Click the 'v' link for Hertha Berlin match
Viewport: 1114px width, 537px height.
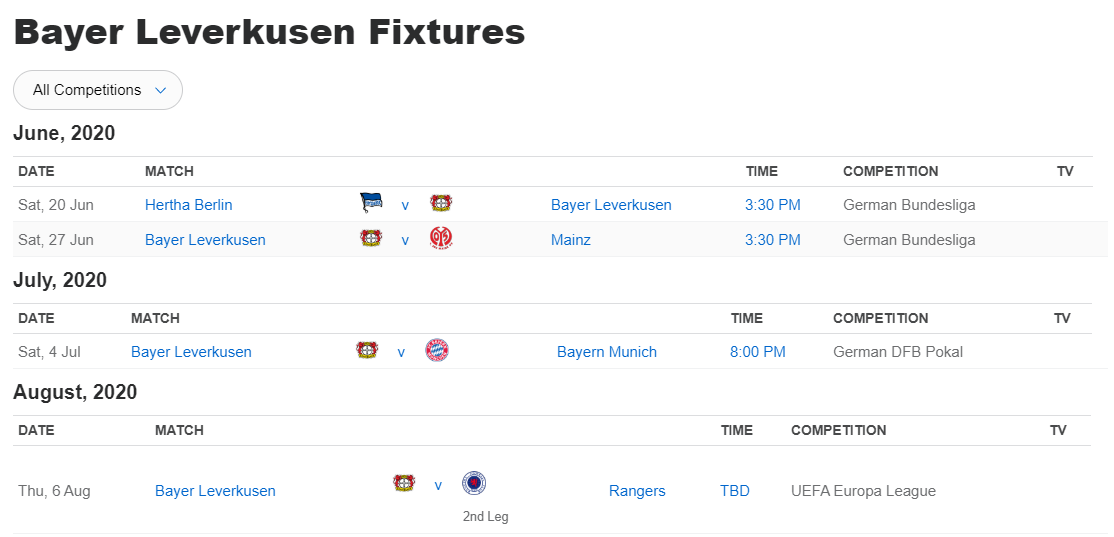tap(405, 205)
